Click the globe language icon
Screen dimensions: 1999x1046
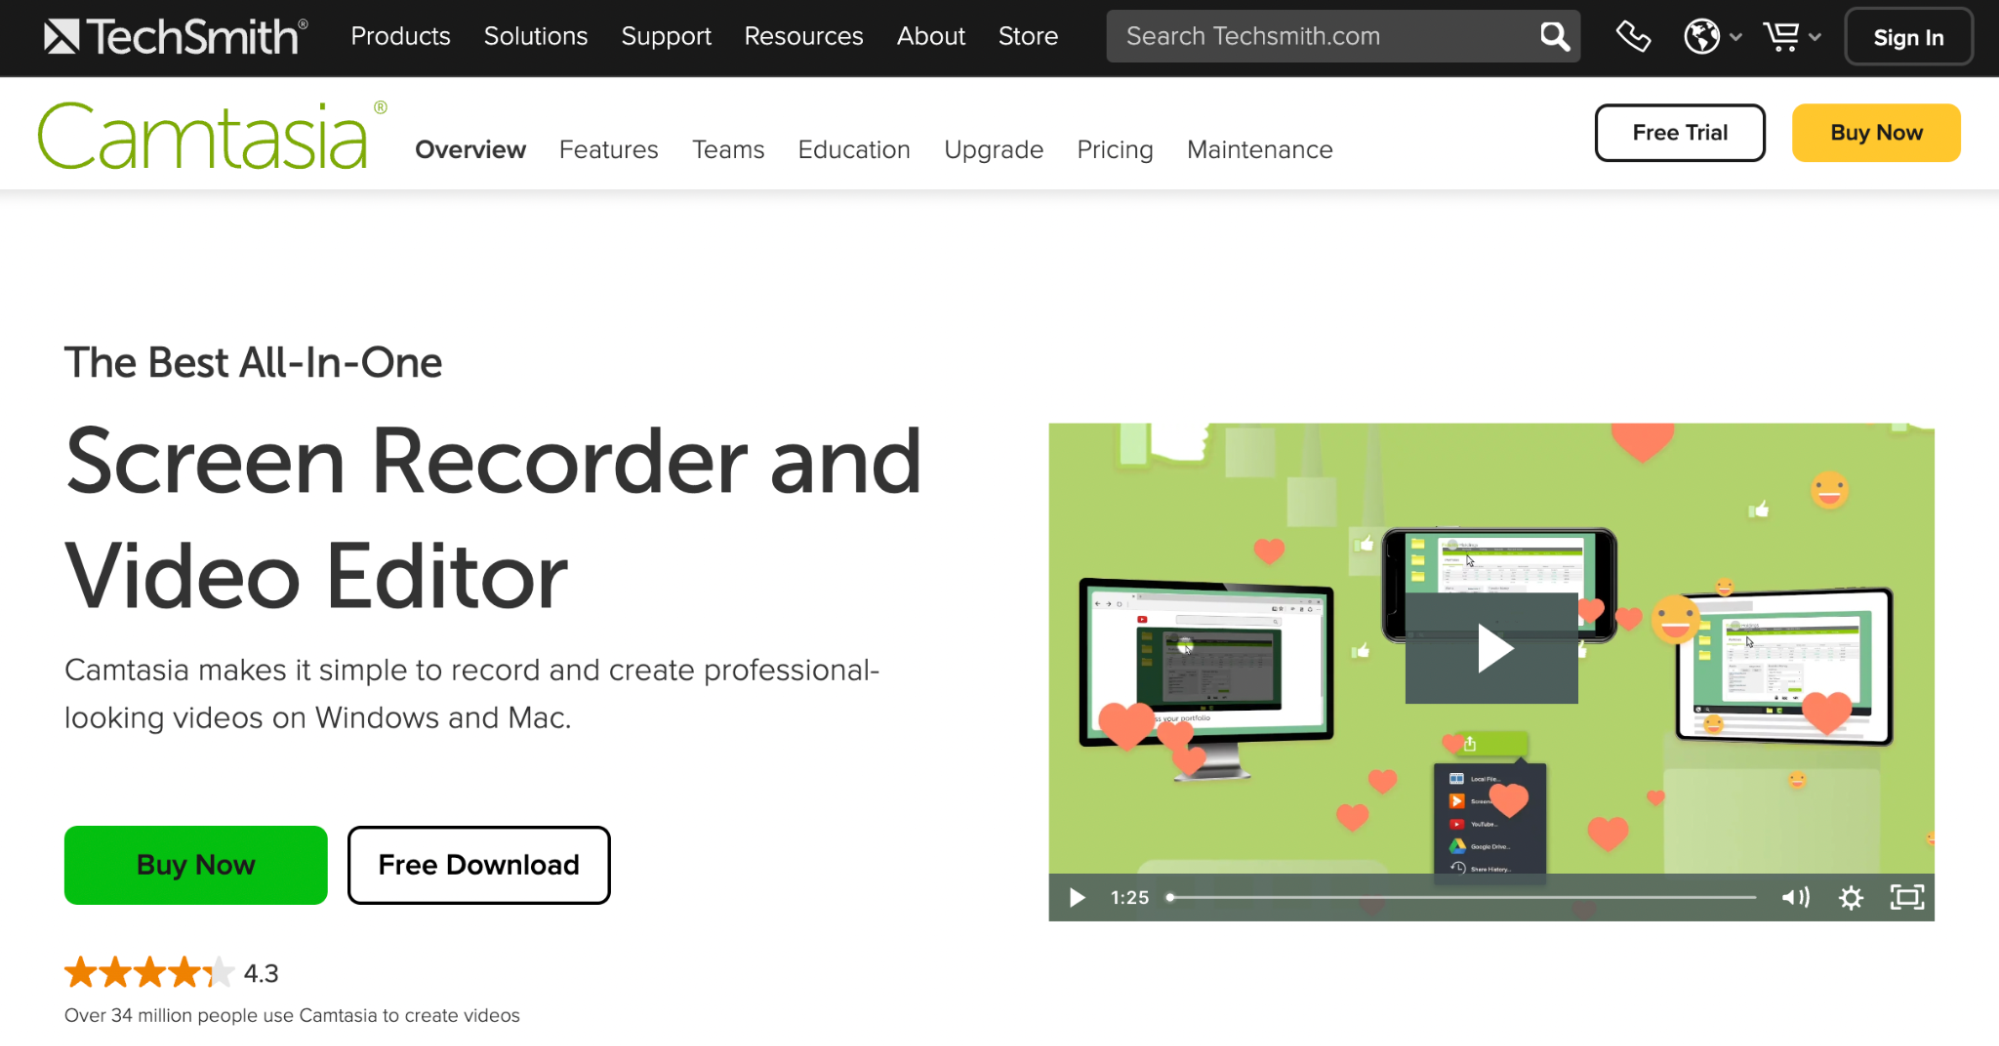click(x=1701, y=37)
